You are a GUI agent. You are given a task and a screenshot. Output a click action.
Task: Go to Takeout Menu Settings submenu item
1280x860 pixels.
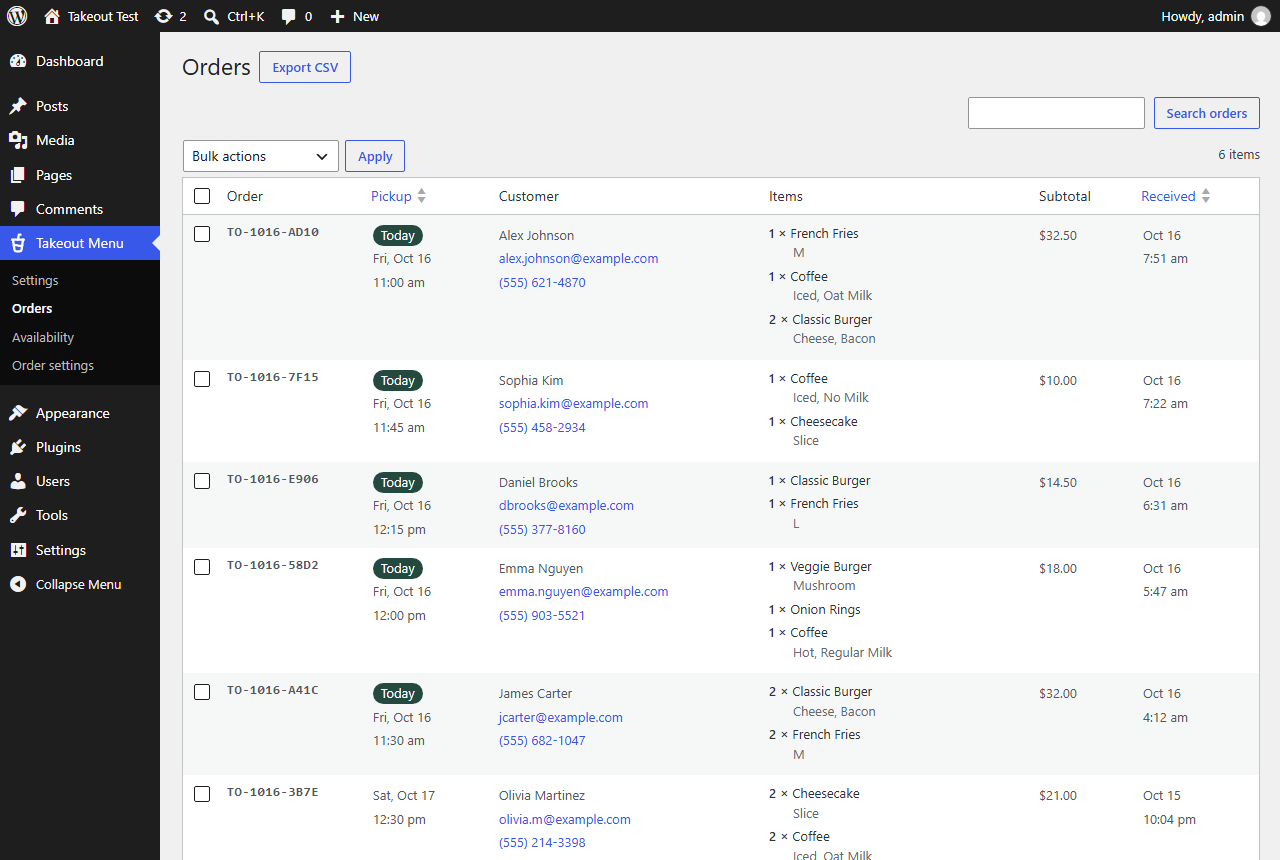[35, 280]
